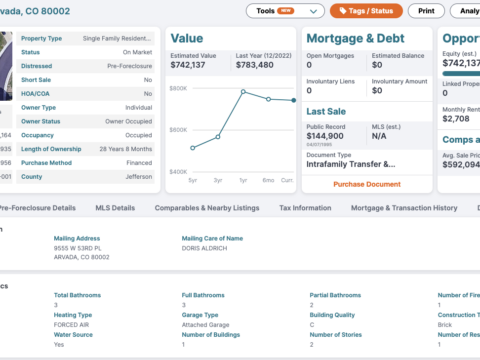Viewport: 480px width, 360px height.
Task: Click the Print button
Action: (x=426, y=11)
